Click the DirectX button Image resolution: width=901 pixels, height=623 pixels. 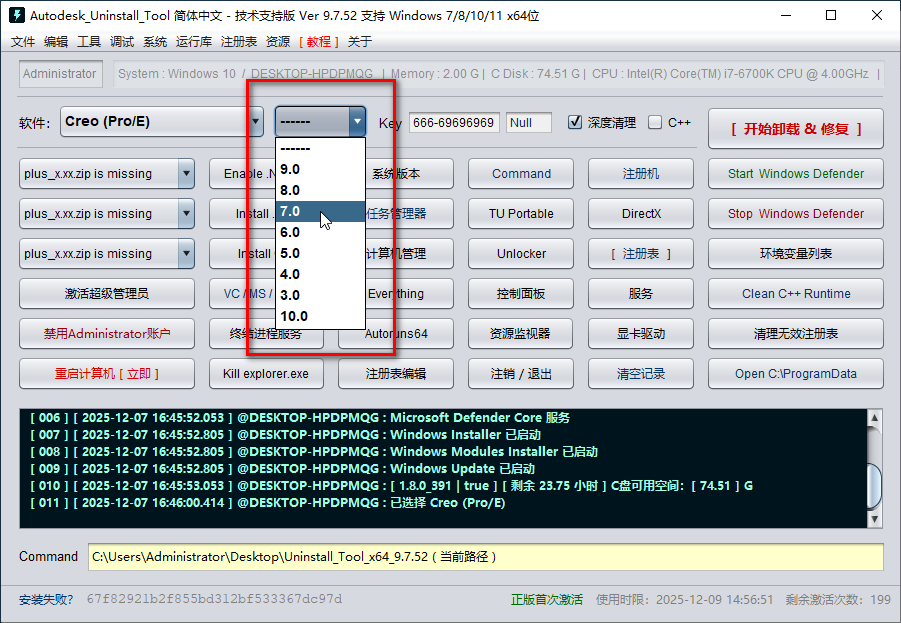641,214
